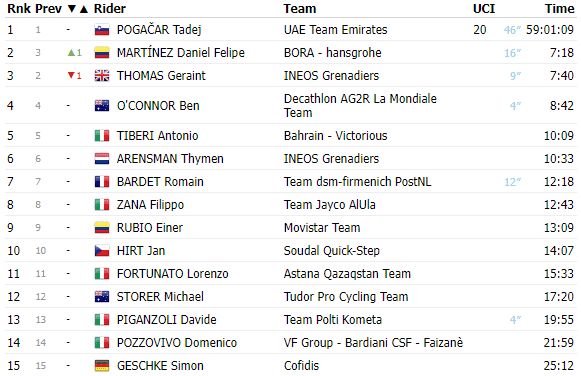Click the green up arrow for Martínez
Image resolution: width=581 pixels, height=376 pixels.
point(72,53)
